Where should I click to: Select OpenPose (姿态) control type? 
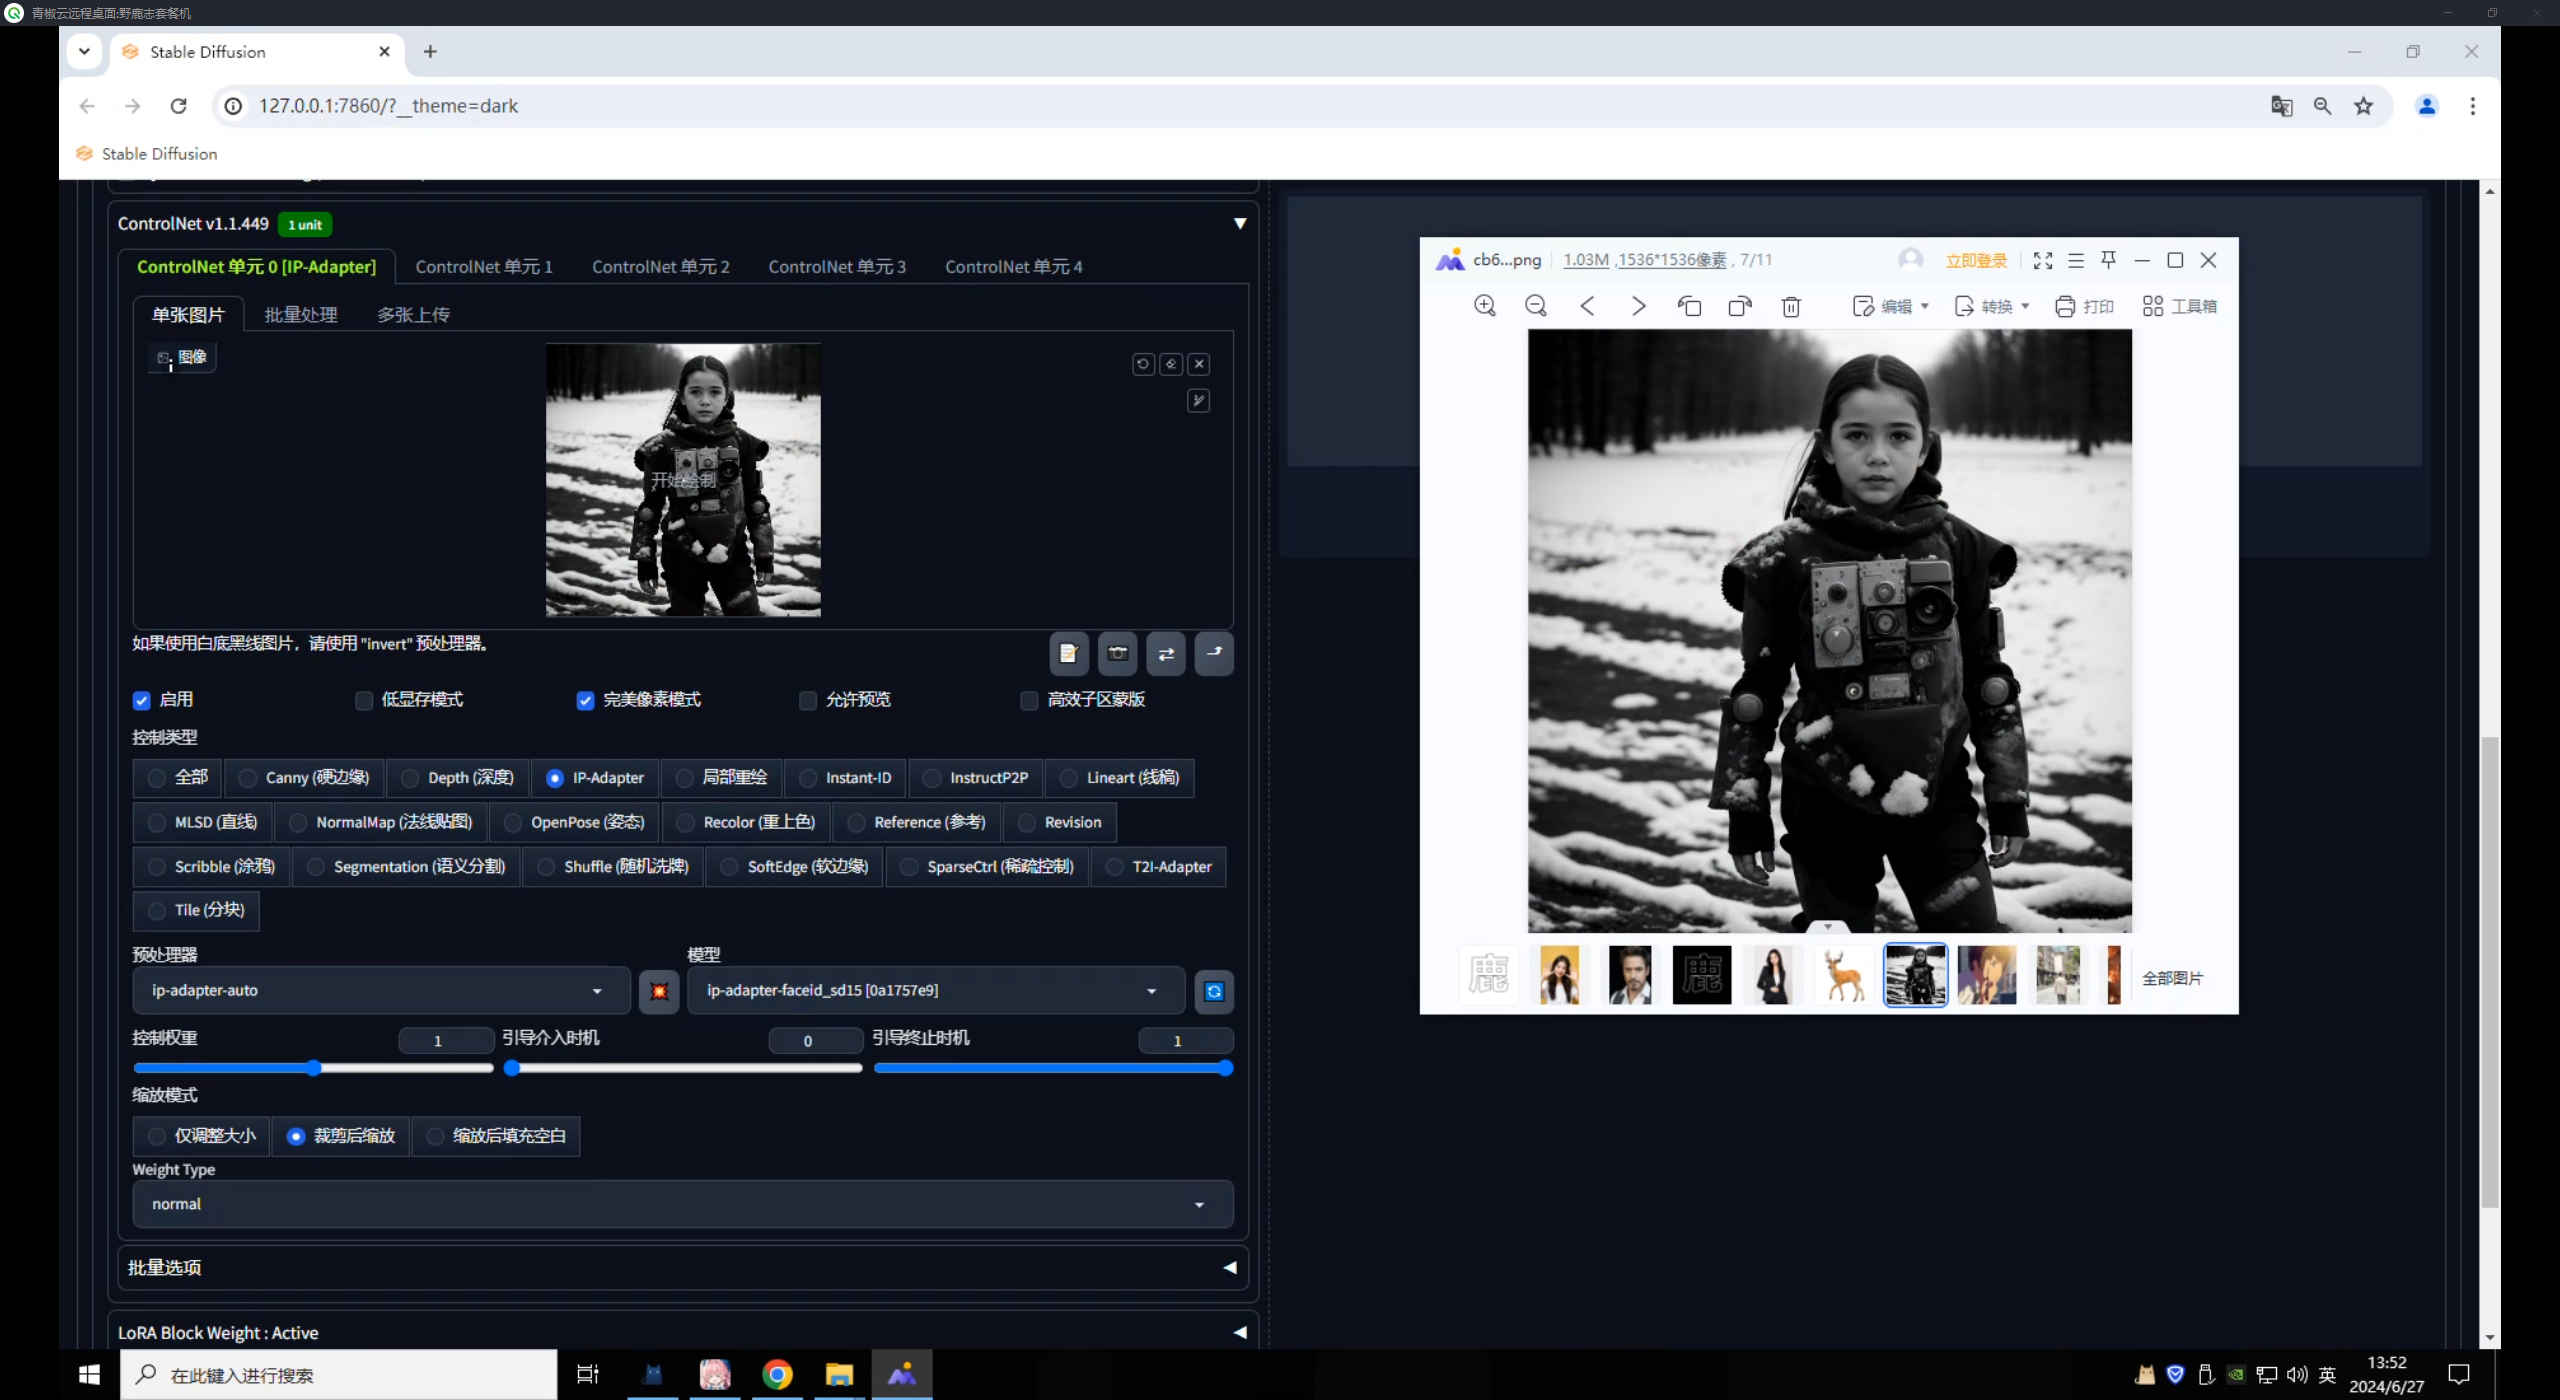tap(575, 822)
